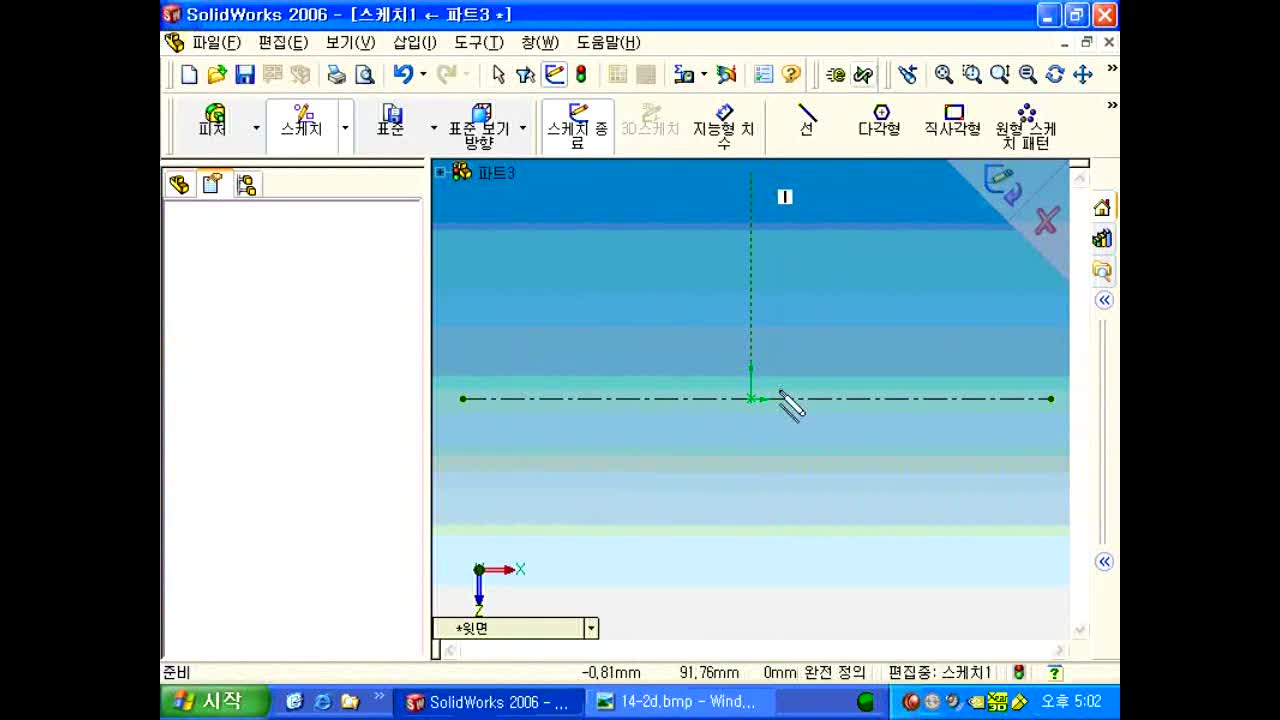The width and height of the screenshot is (1280, 720).
Task: Expand the 파트3 tree node
Action: click(x=440, y=172)
